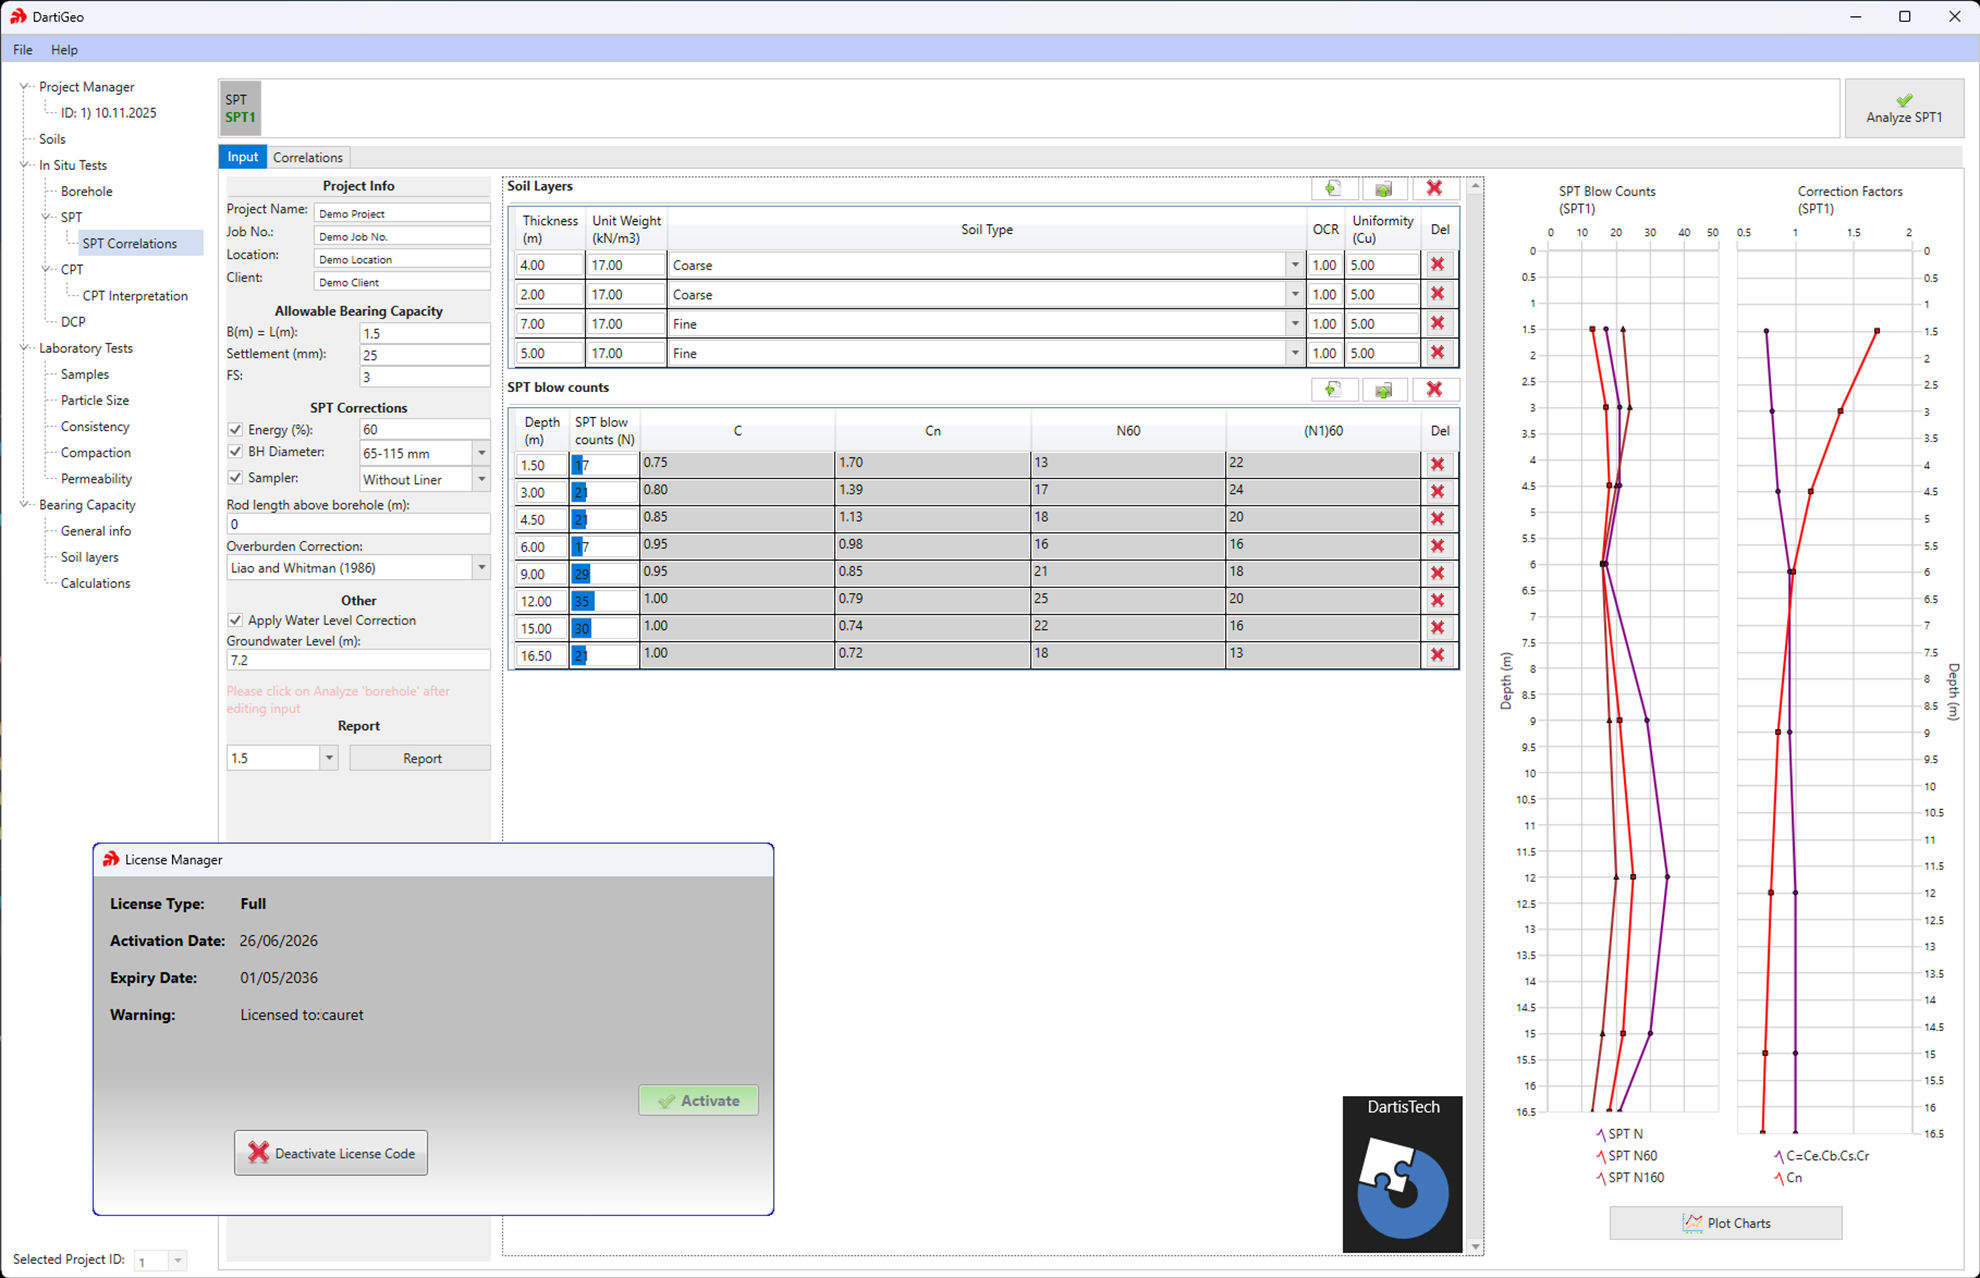The width and height of the screenshot is (1980, 1278).
Task: Delete the 2.00 m thick soil layer
Action: click(x=1437, y=294)
